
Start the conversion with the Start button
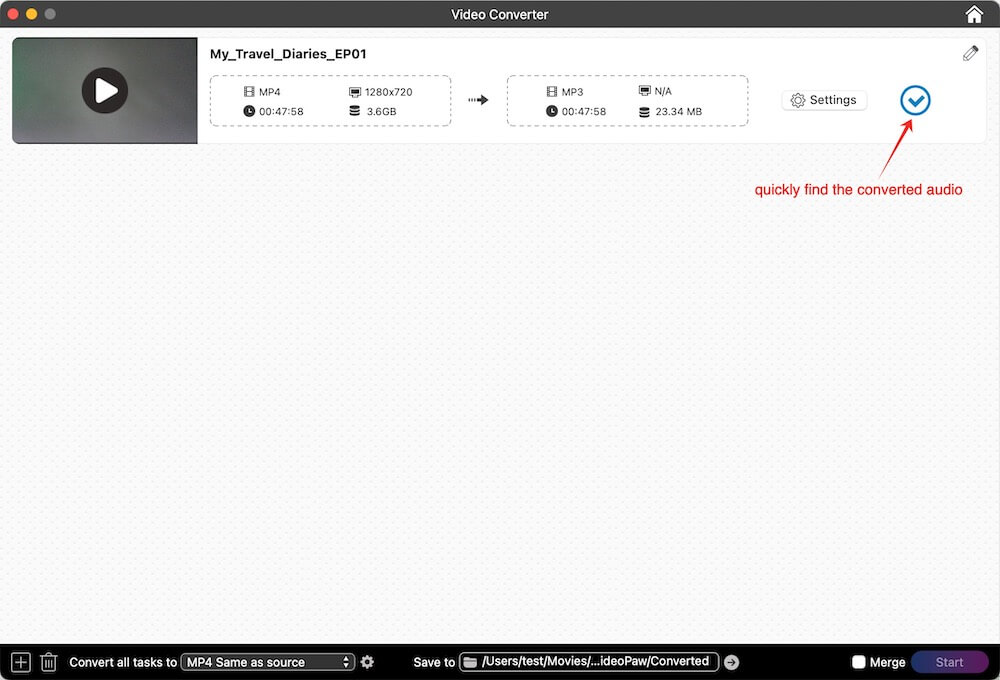(x=948, y=661)
